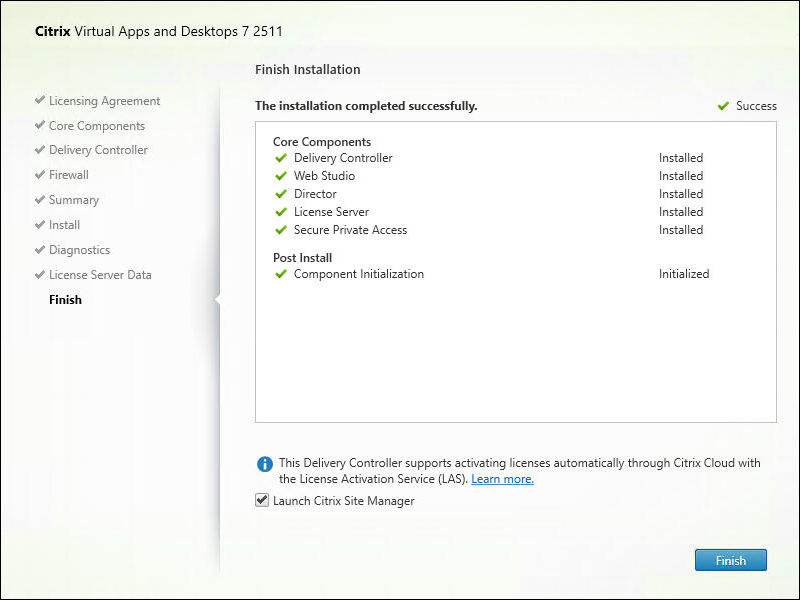Open the Learn more link

pyautogui.click(x=502, y=479)
